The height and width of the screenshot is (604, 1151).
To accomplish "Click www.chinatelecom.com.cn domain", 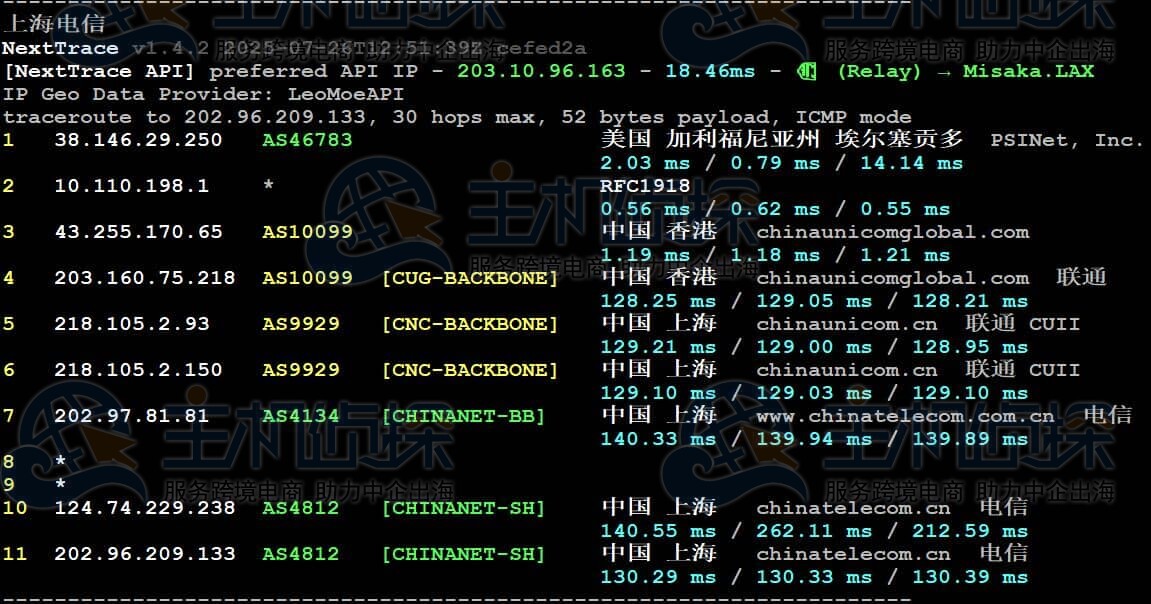I will [905, 416].
